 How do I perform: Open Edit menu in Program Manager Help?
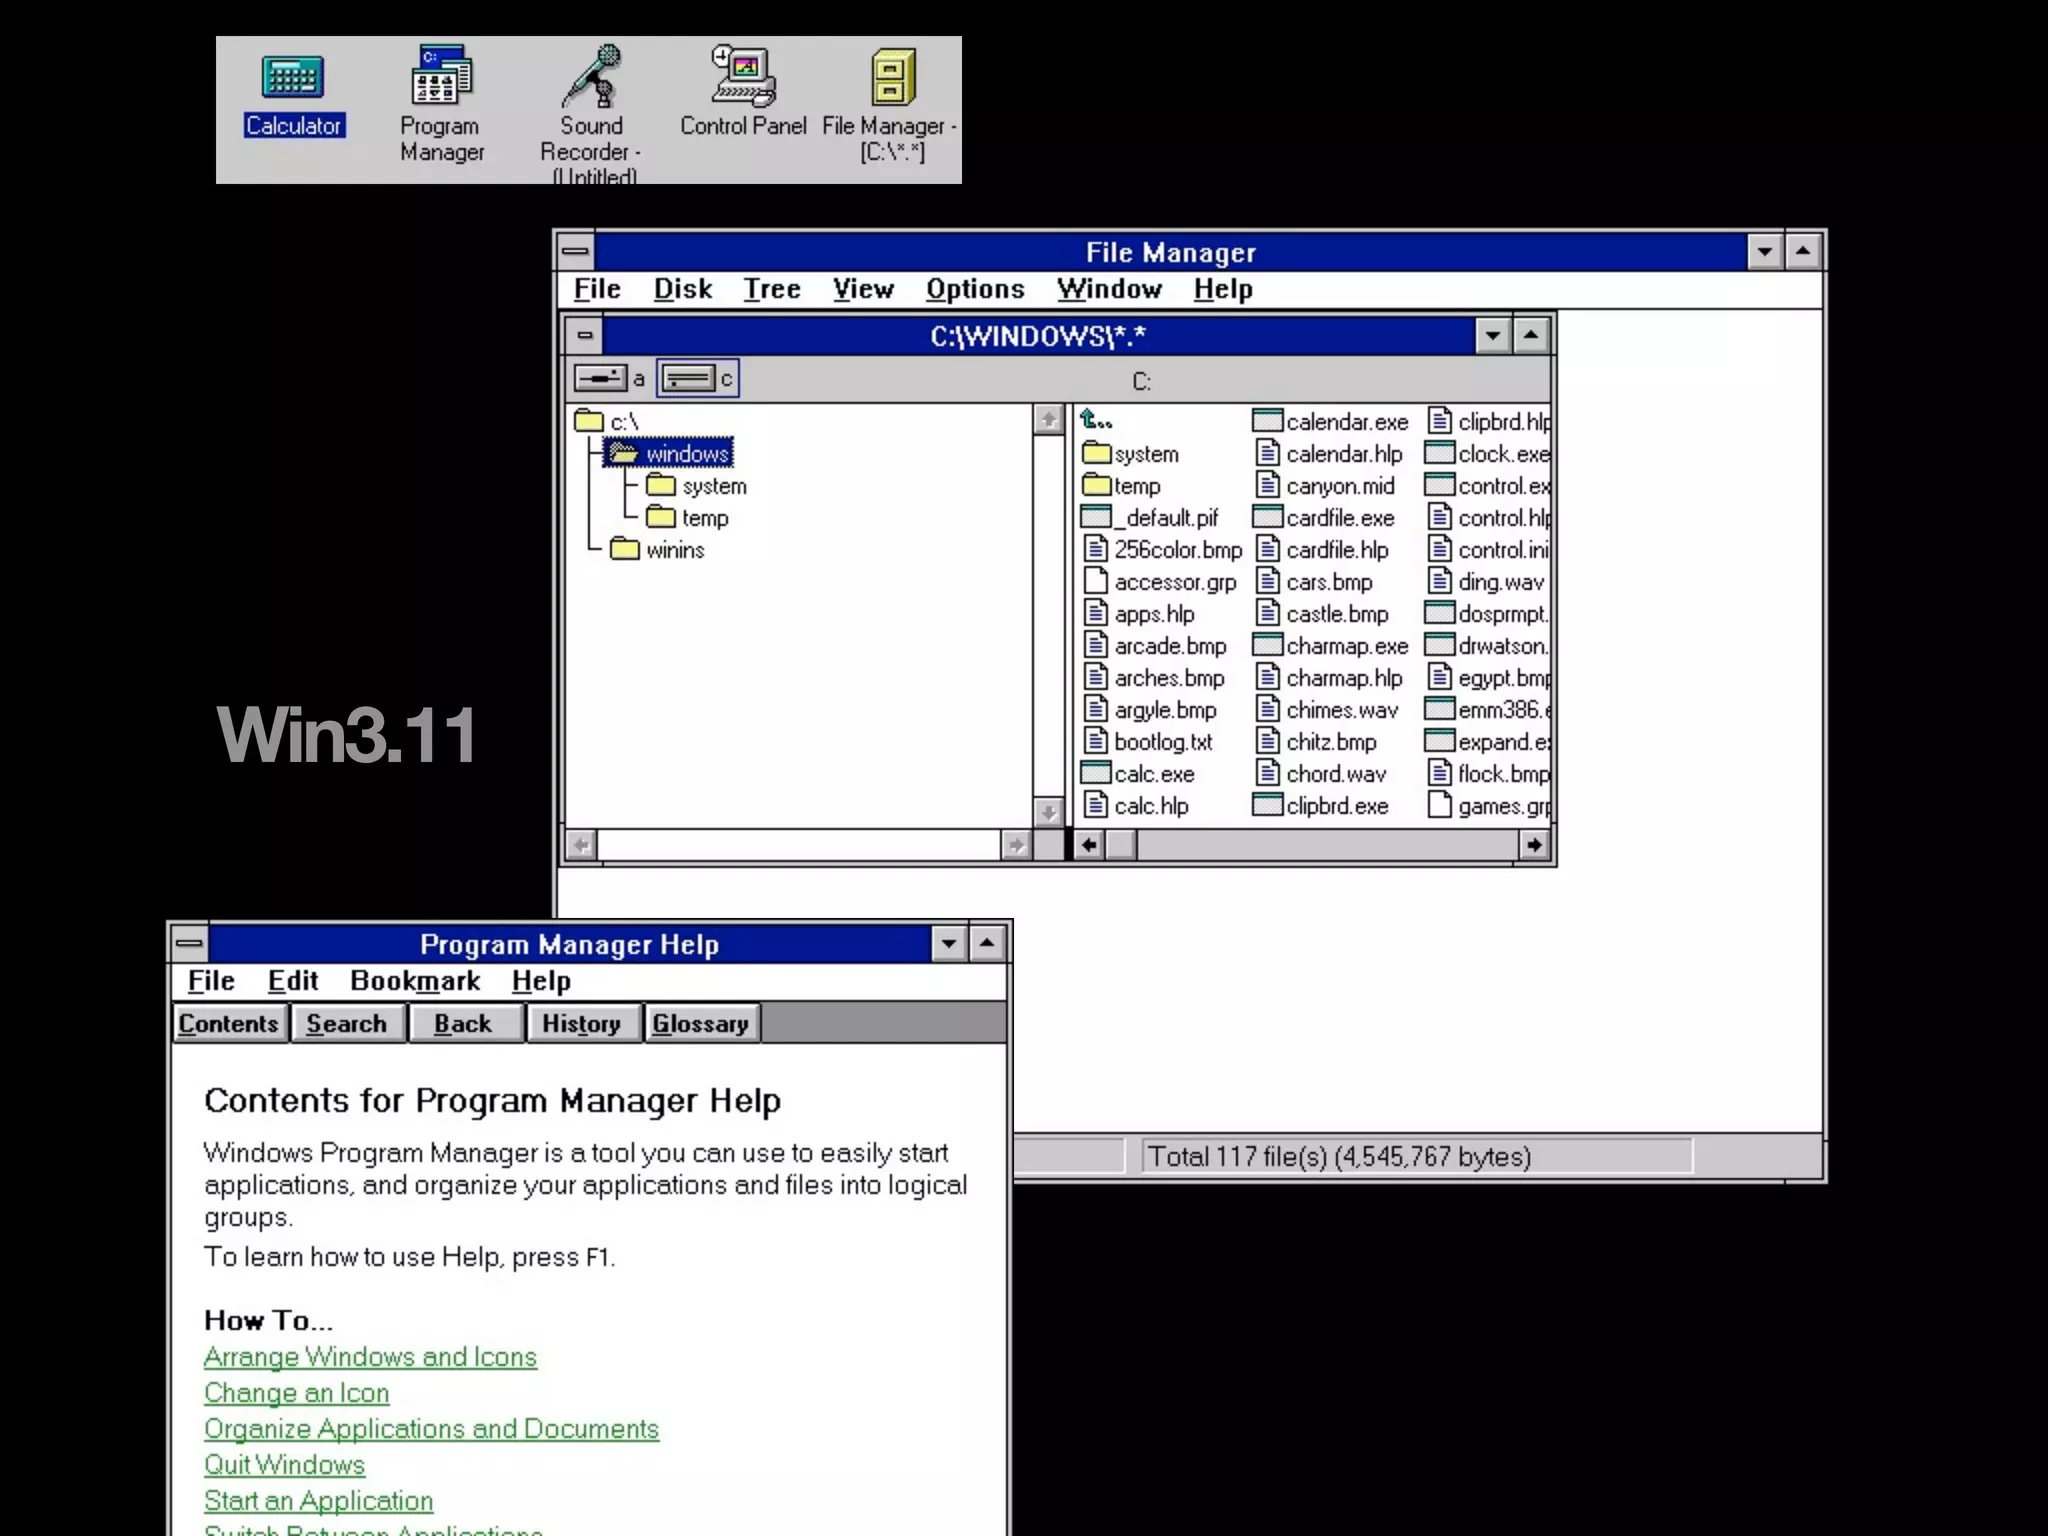(293, 981)
